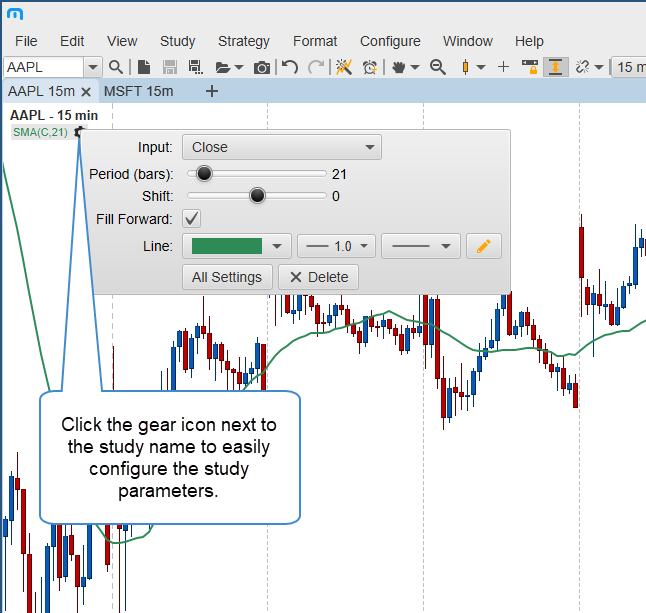Click the symbol search magnifier icon
Viewport: 646px width, 613px height.
coord(116,67)
